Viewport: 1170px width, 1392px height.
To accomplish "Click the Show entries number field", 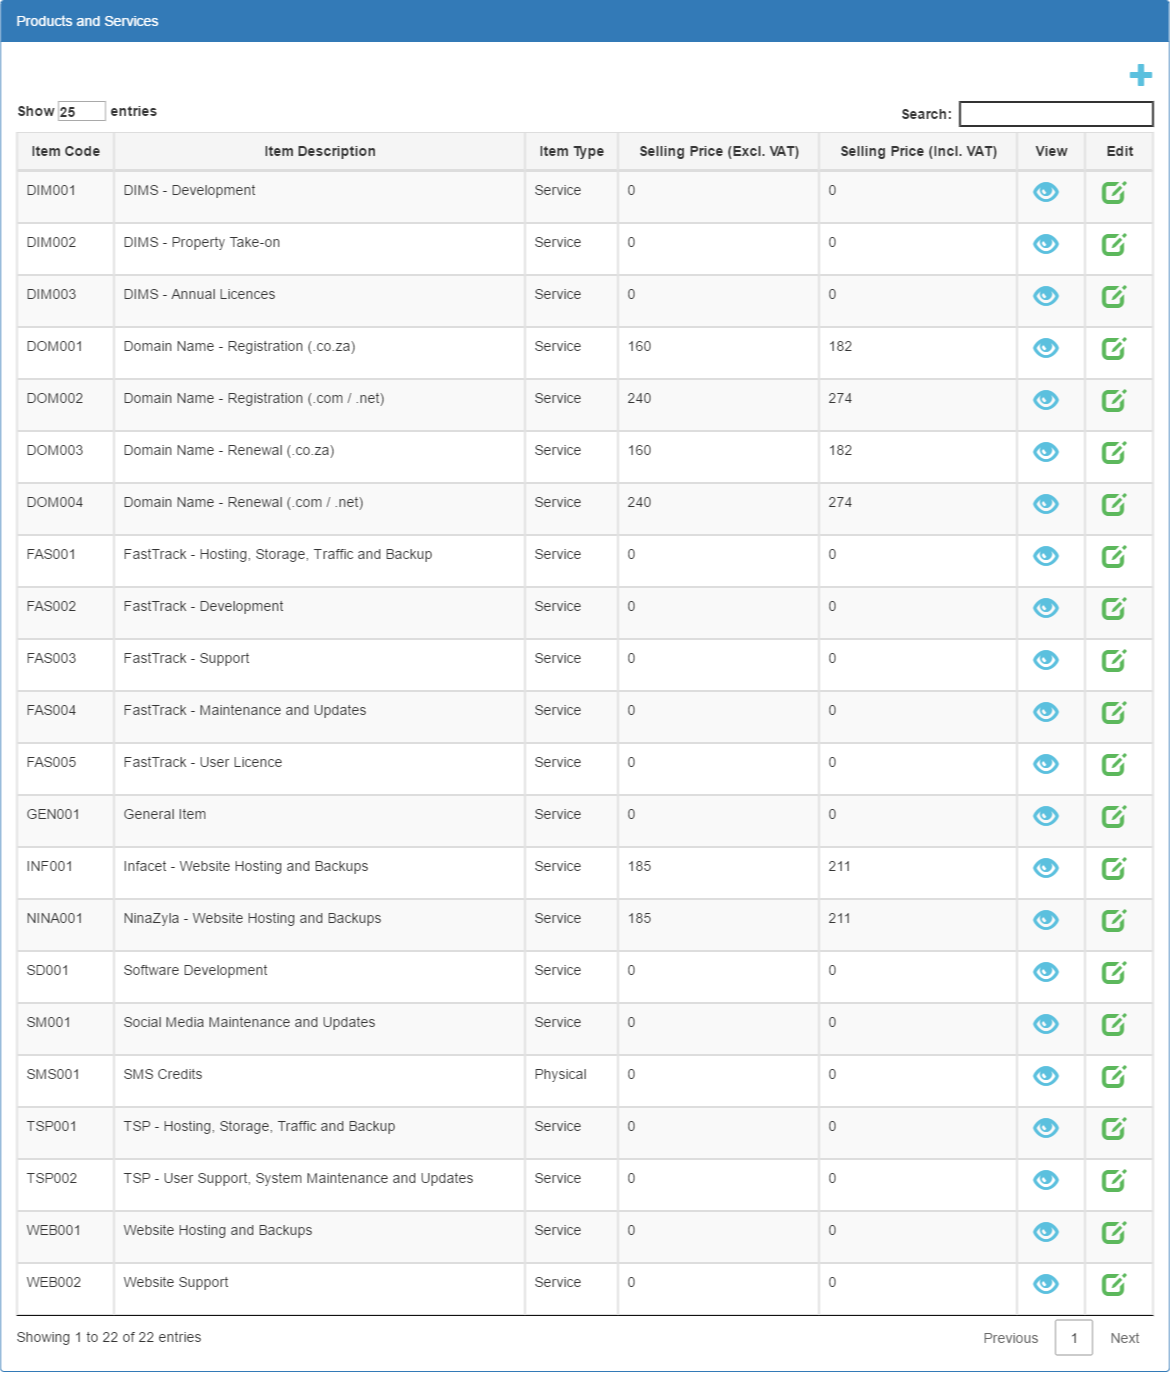I will [81, 111].
